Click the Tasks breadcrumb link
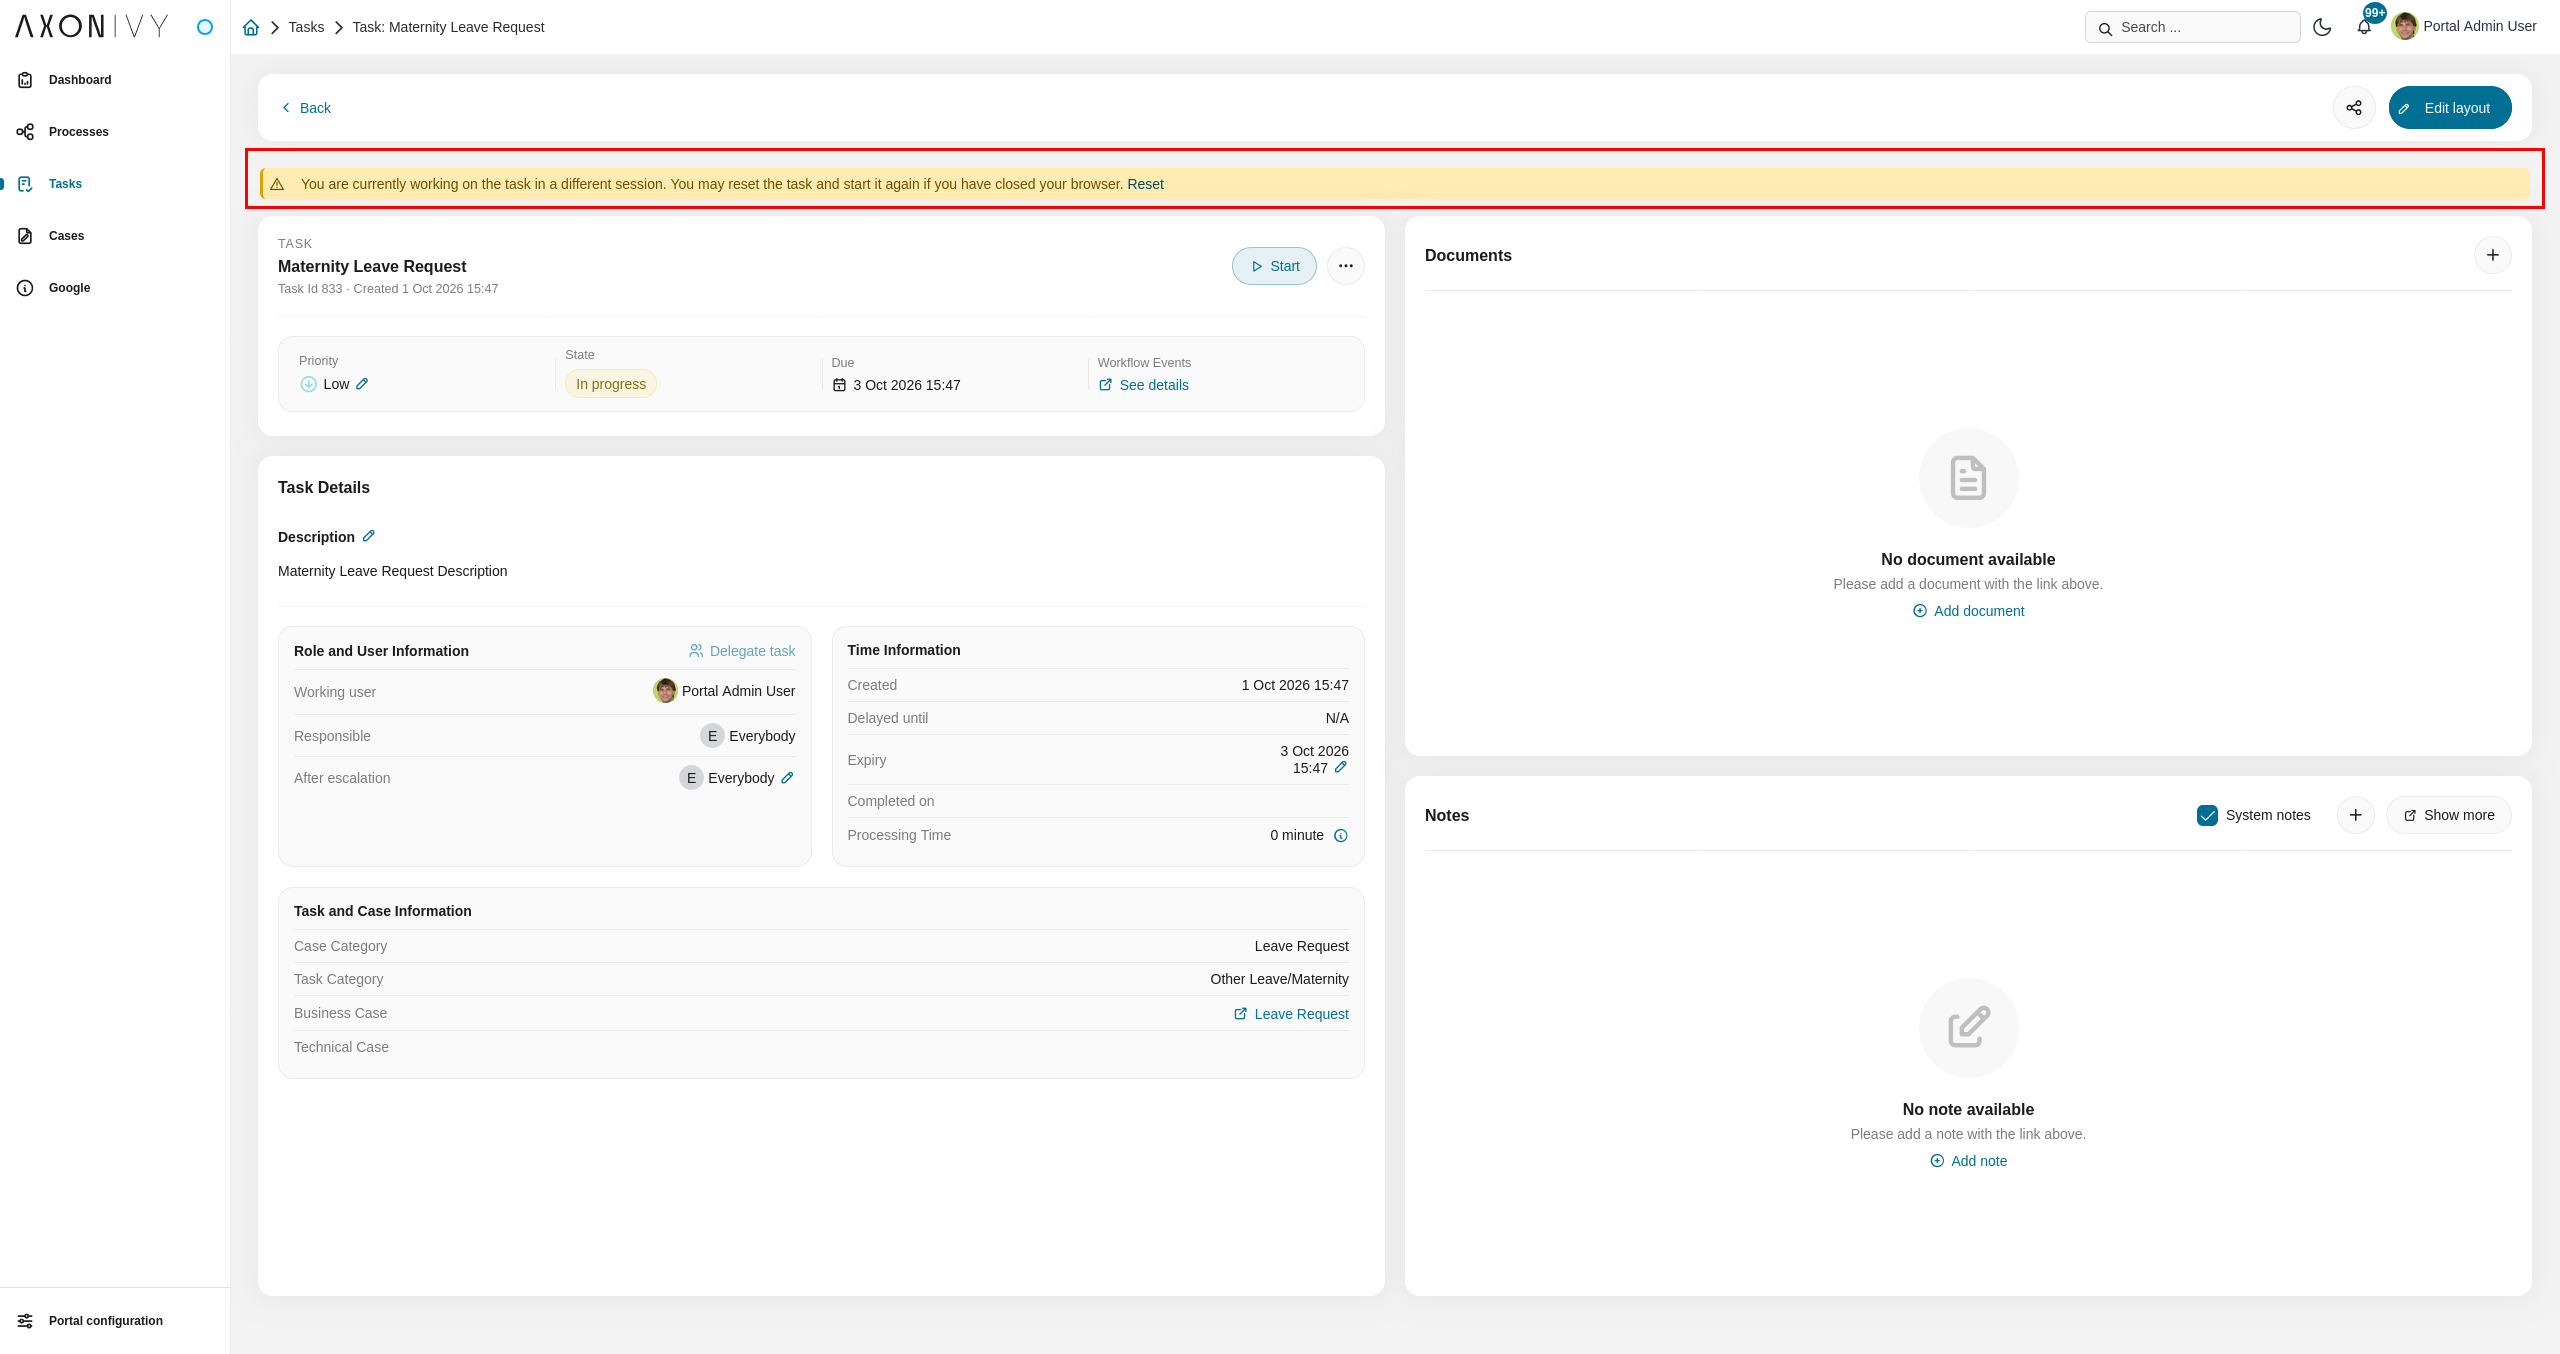2560x1354 pixels. coord(306,27)
